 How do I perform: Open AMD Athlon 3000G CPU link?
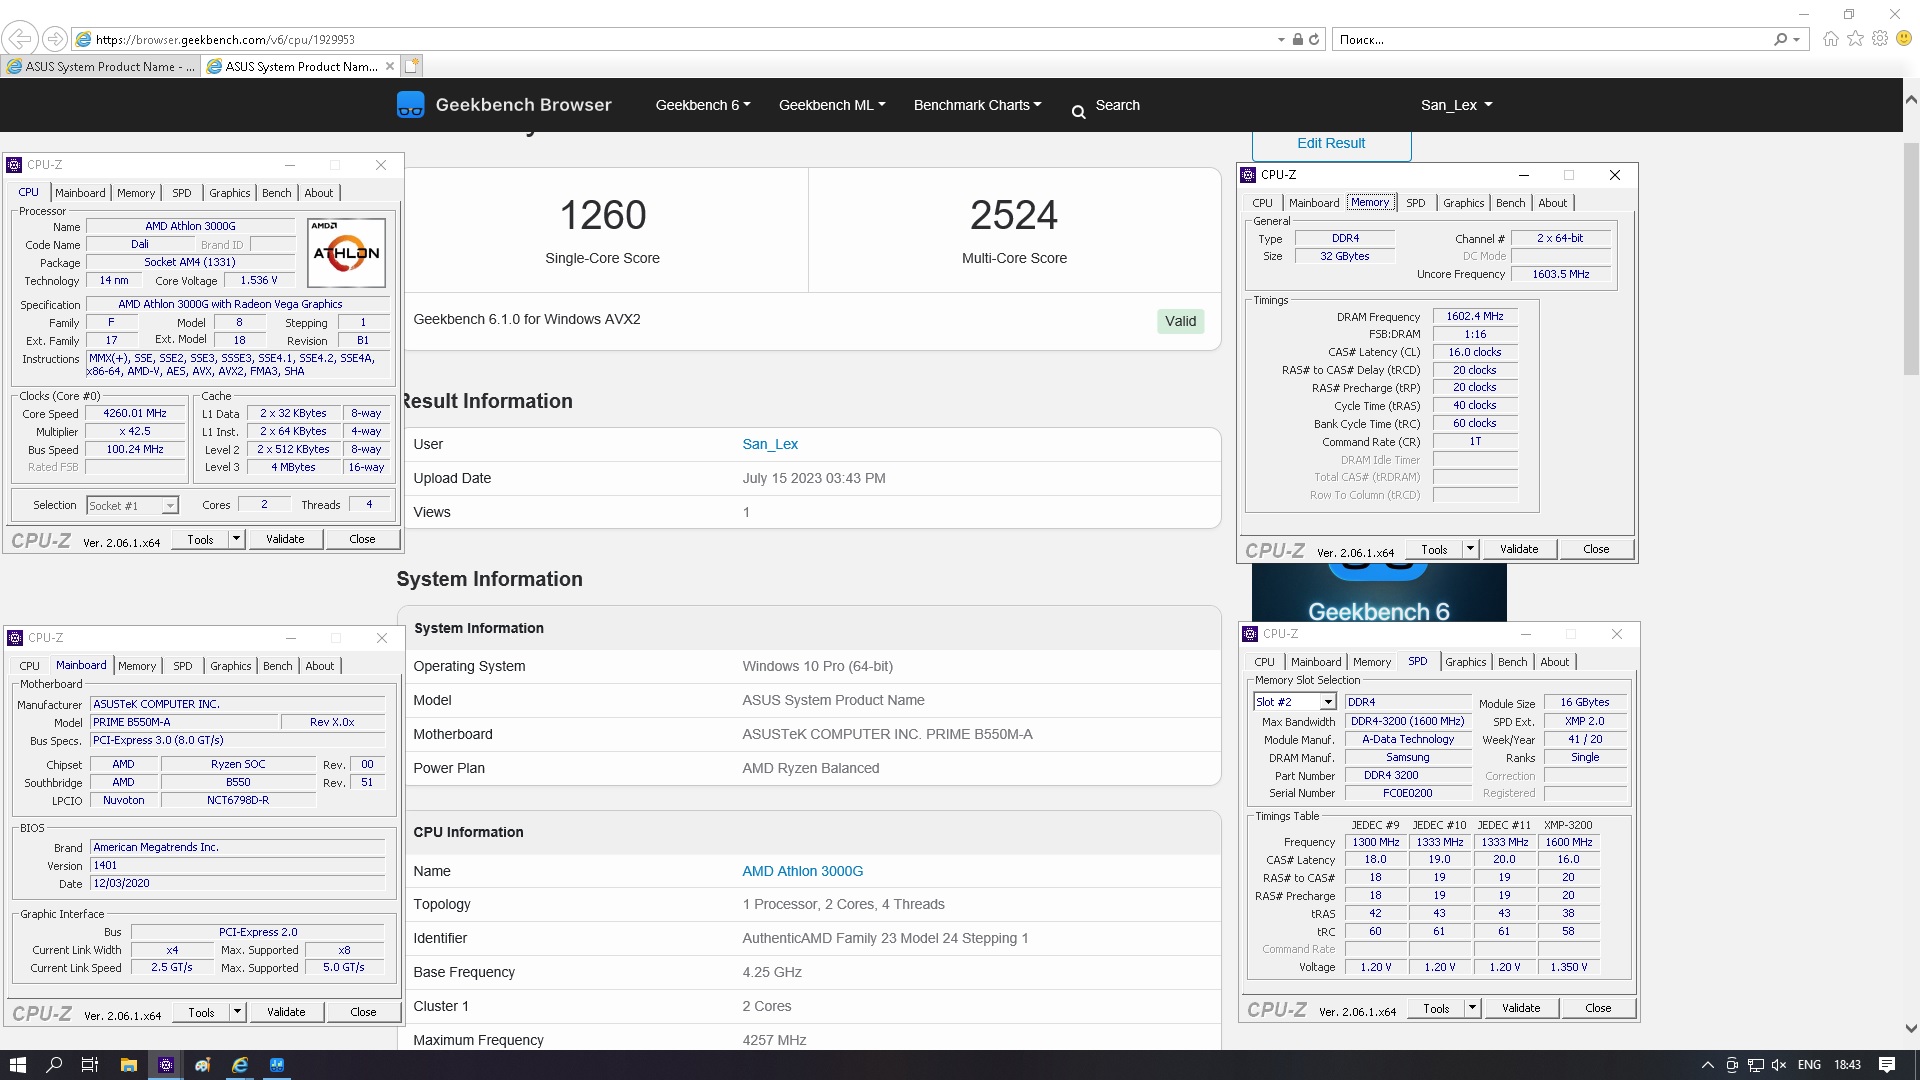[802, 871]
